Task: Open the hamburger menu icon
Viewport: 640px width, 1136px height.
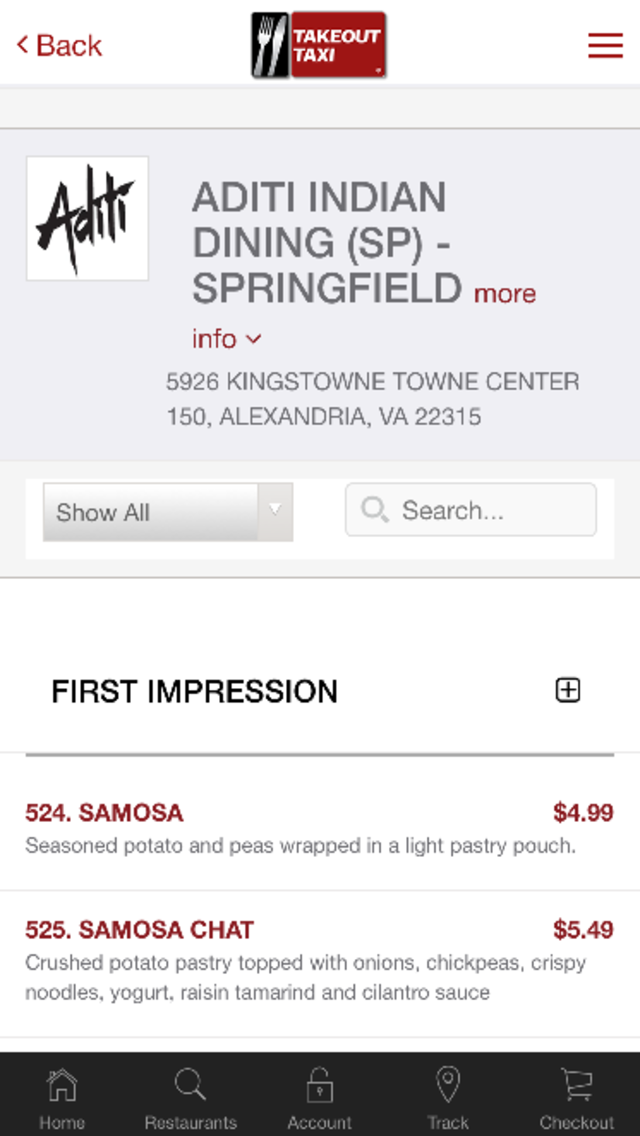Action: [605, 45]
